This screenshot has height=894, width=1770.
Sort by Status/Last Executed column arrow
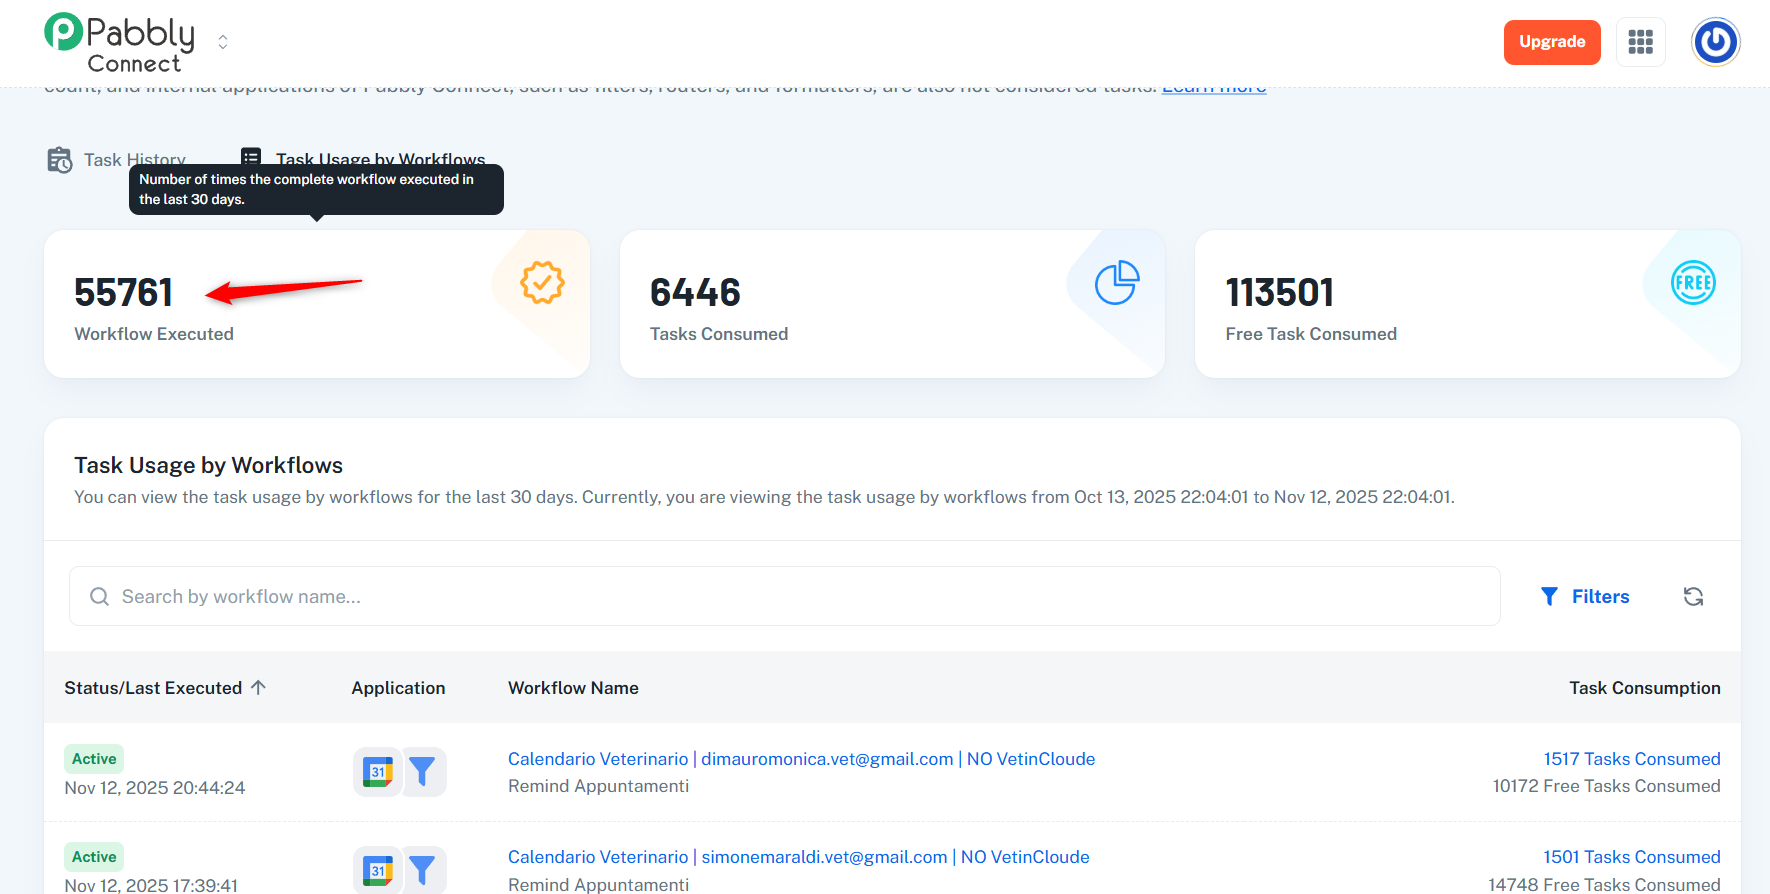pos(258,688)
